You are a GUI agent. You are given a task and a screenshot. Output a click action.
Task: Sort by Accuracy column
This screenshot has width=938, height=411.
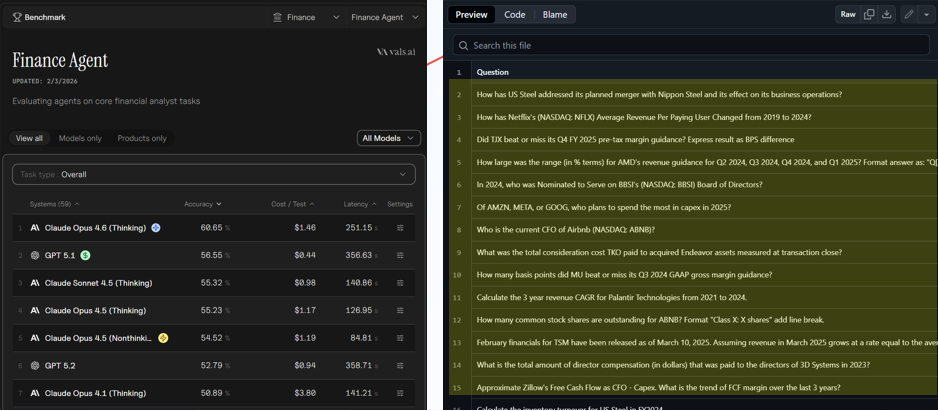click(x=203, y=204)
